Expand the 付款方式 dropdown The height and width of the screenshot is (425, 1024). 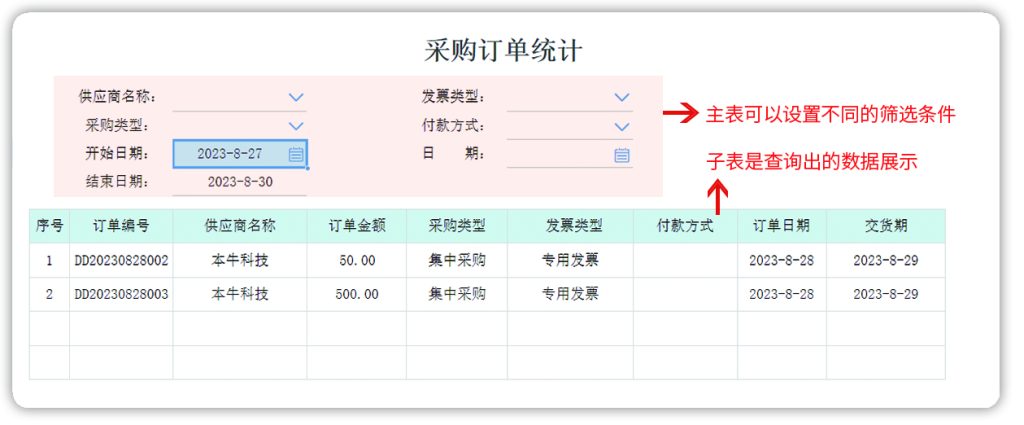click(622, 126)
